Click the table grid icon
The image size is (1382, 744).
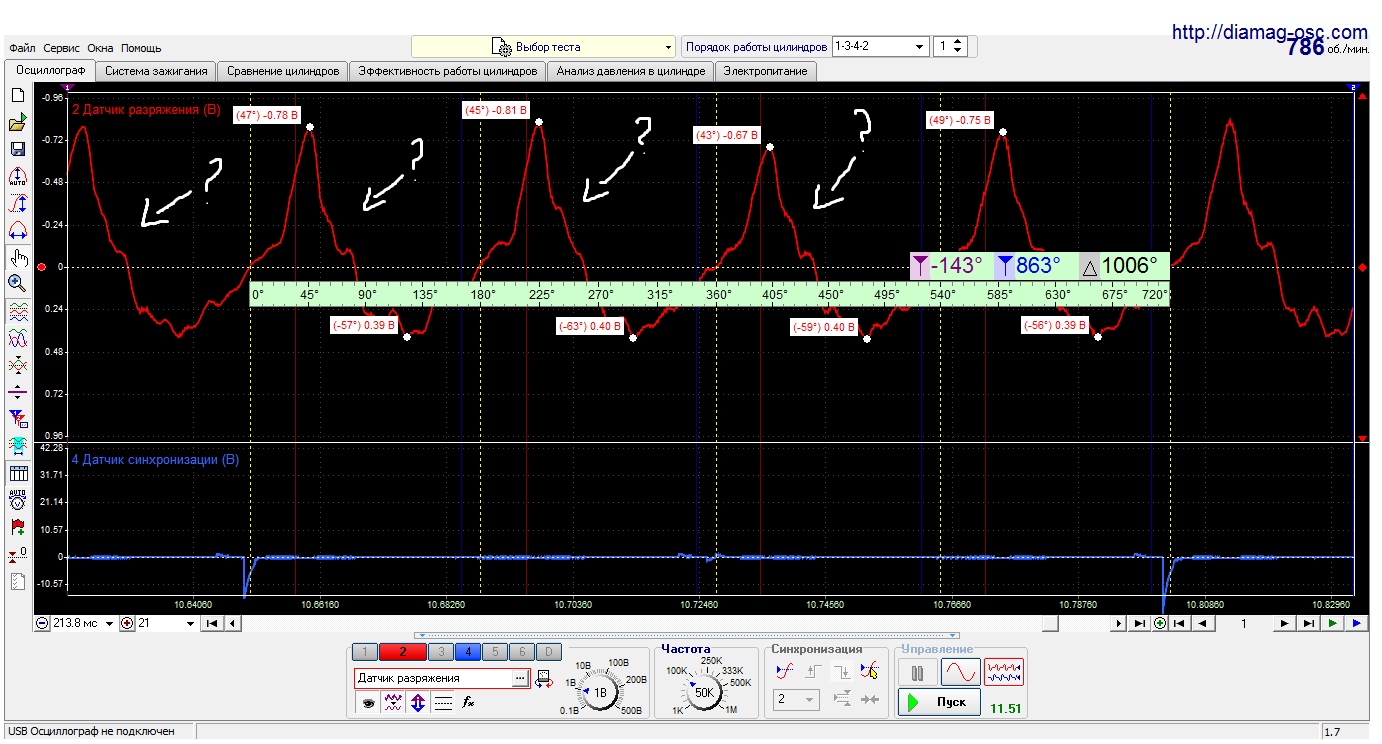coord(17,474)
